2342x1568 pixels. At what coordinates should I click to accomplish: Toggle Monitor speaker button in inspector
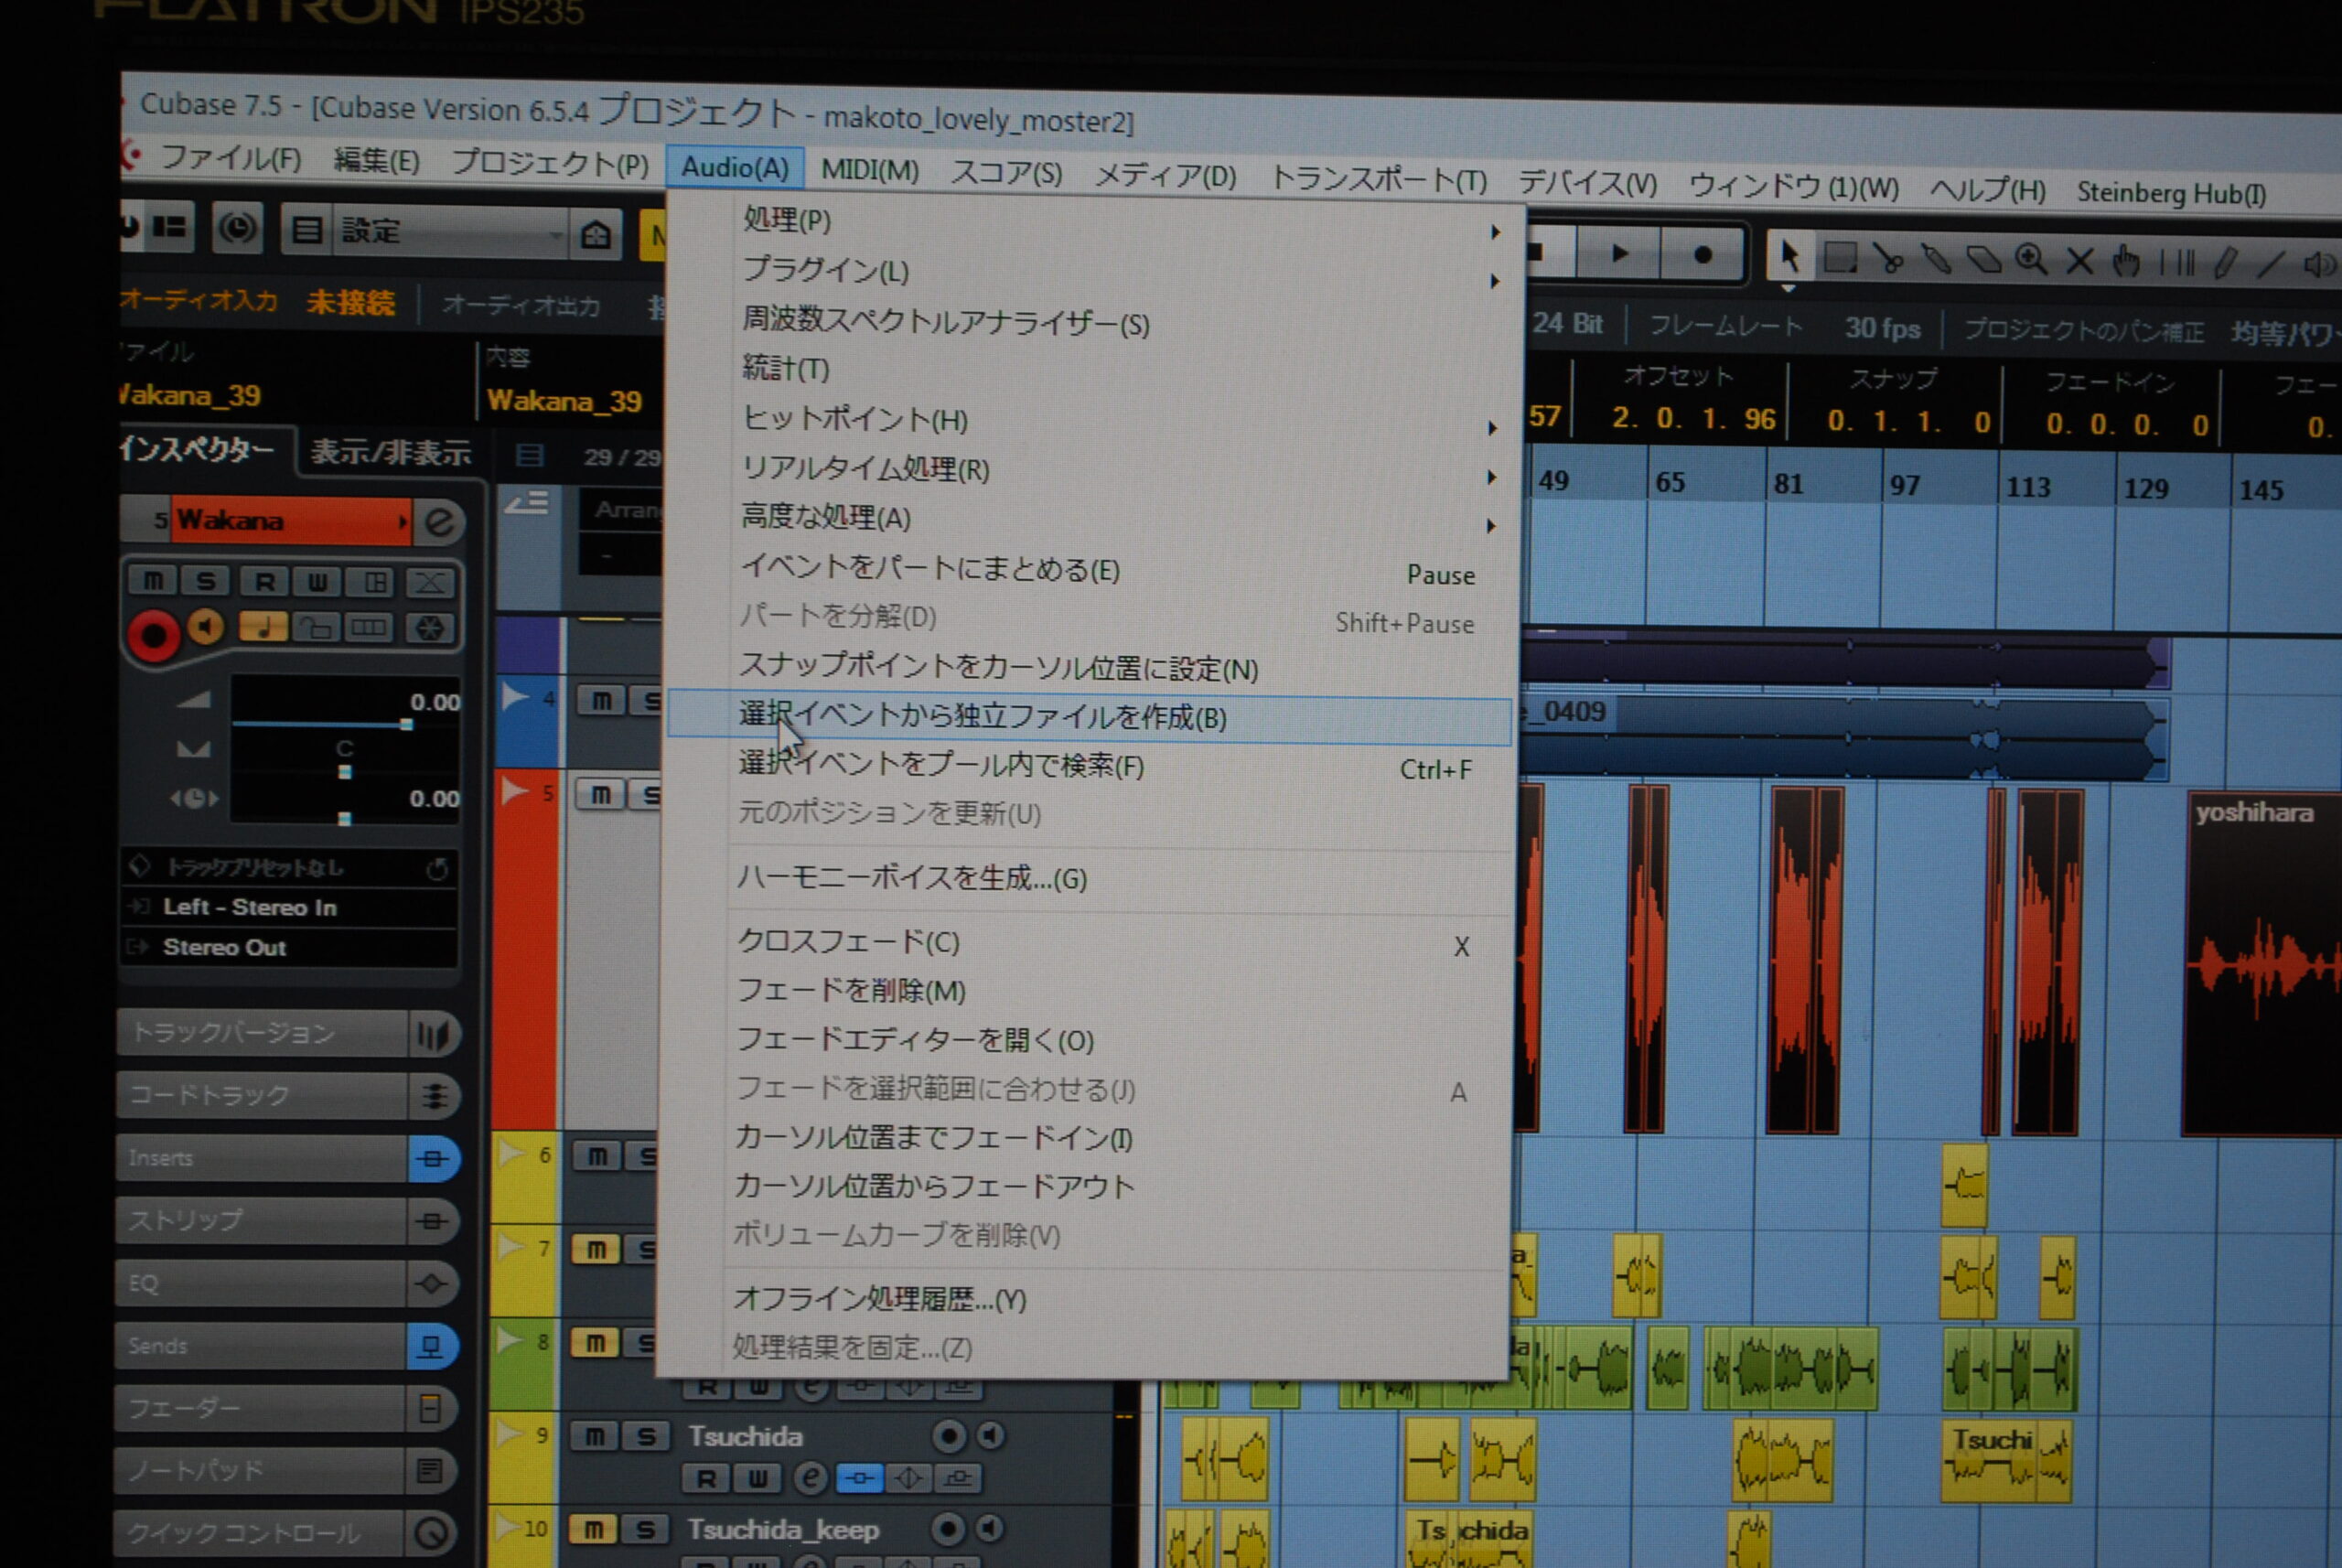(206, 628)
